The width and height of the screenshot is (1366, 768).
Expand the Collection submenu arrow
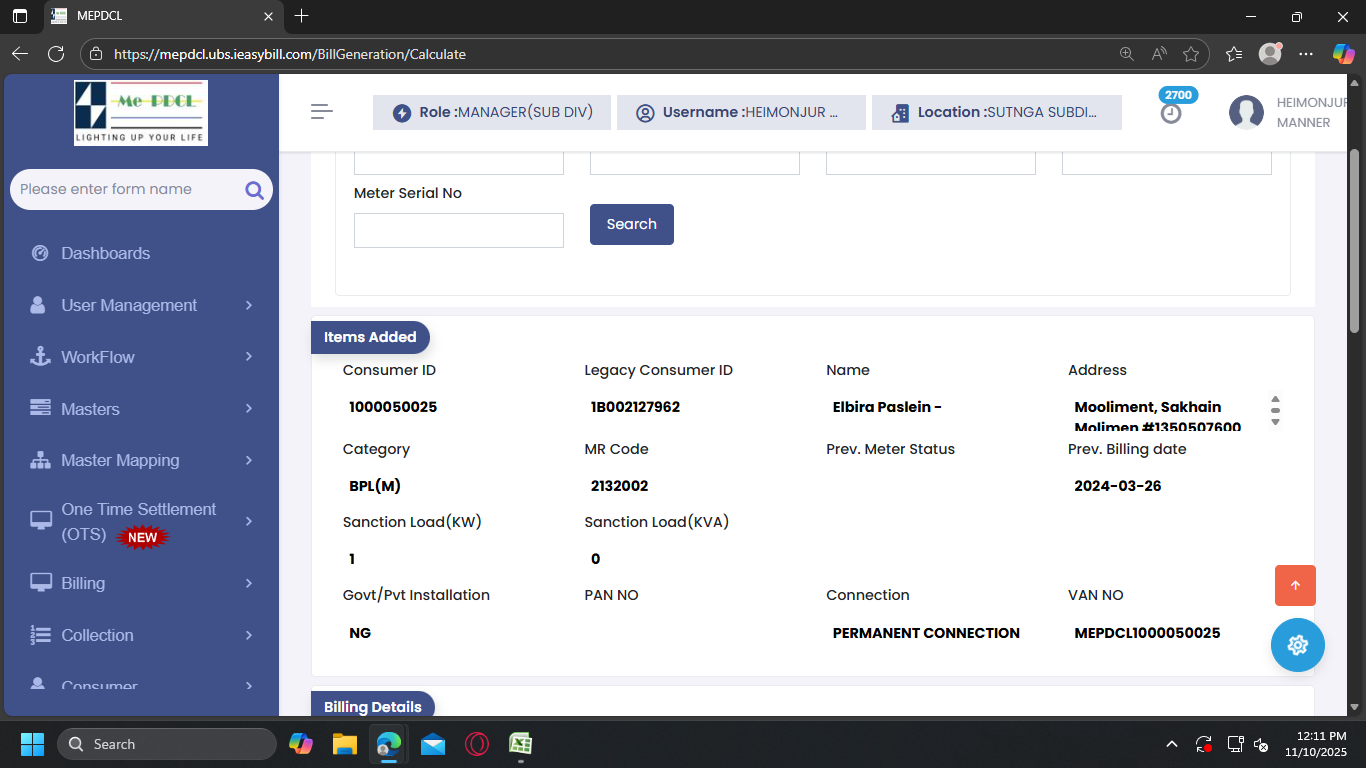pyautogui.click(x=249, y=635)
